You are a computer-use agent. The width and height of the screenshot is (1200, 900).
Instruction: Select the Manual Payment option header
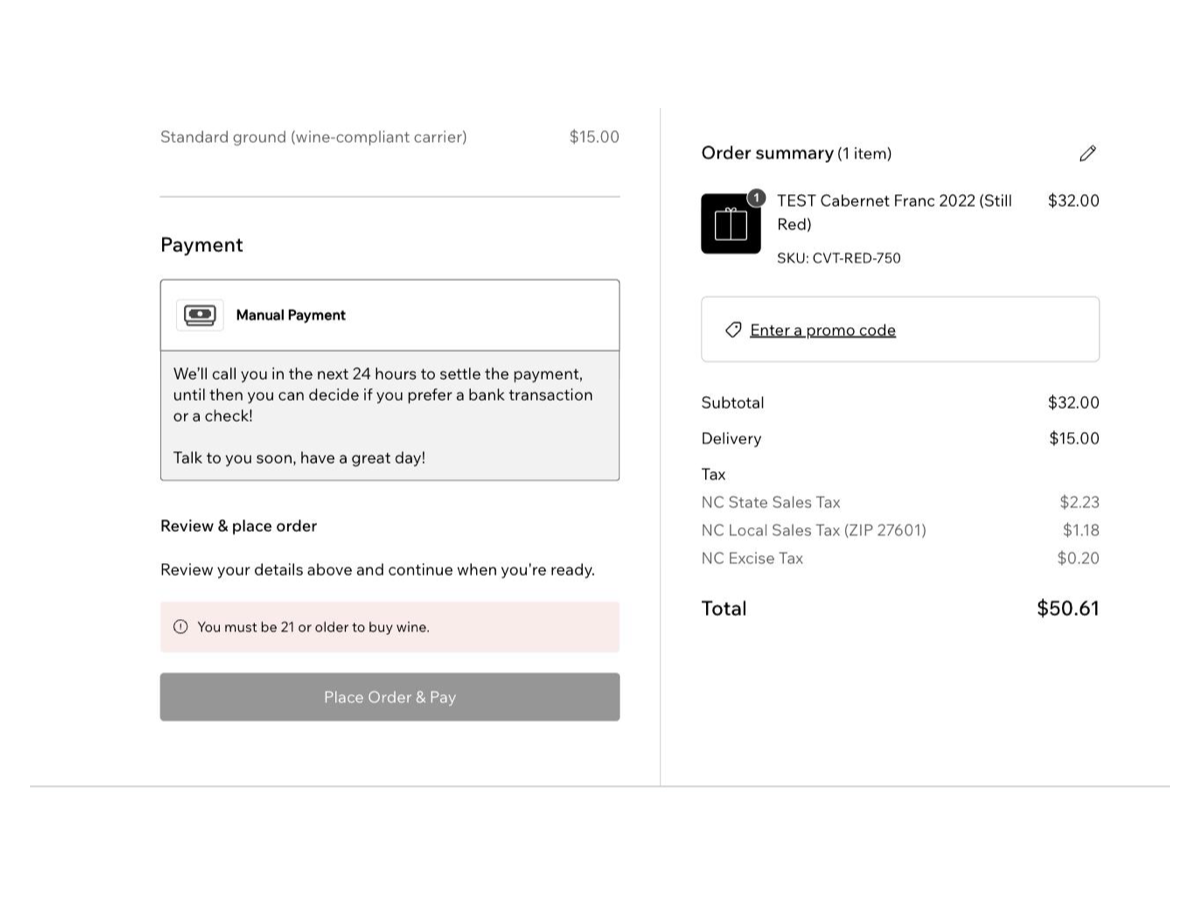pyautogui.click(x=390, y=315)
